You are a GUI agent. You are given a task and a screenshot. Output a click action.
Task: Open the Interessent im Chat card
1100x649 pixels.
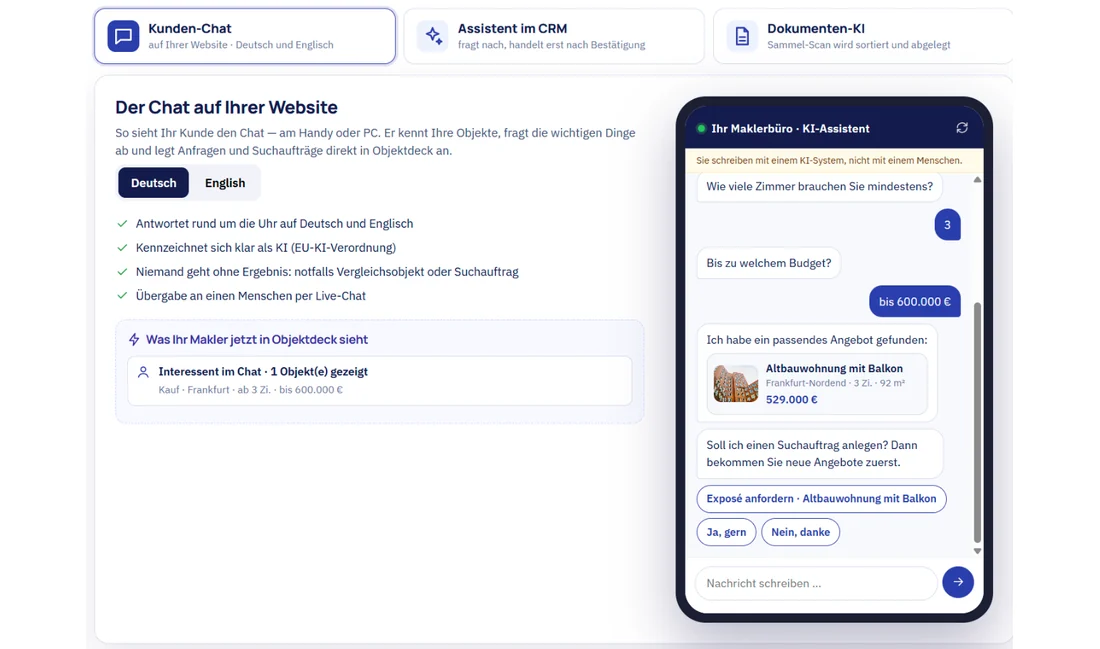pos(380,380)
